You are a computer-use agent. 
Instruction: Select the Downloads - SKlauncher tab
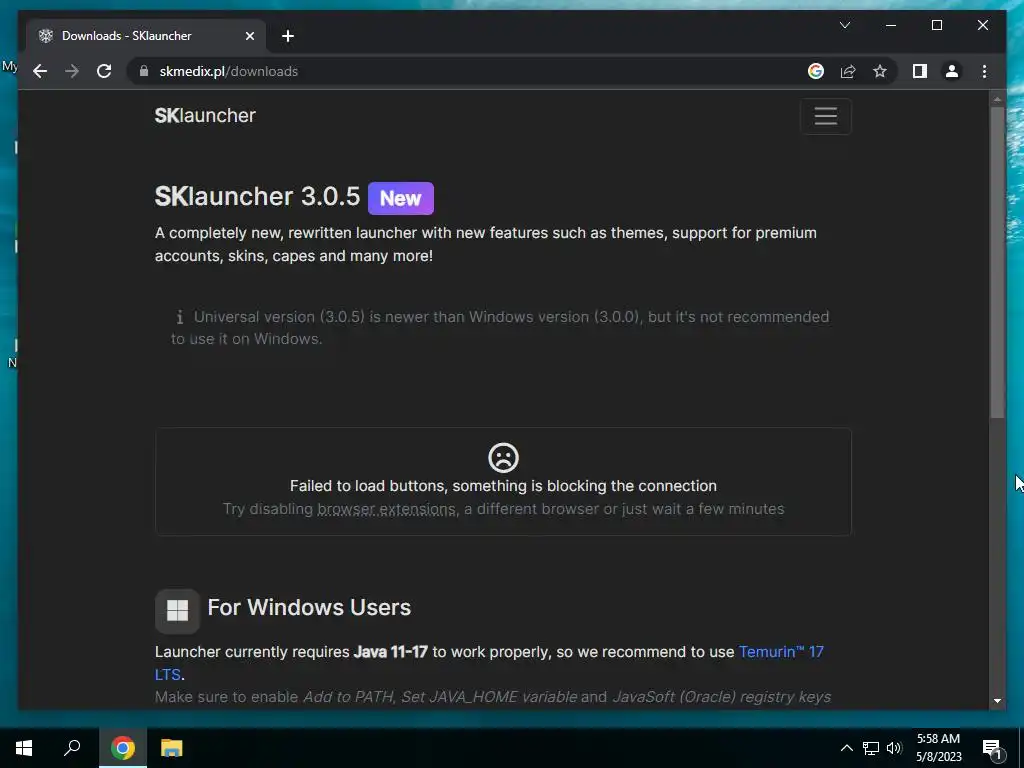[x=146, y=36]
